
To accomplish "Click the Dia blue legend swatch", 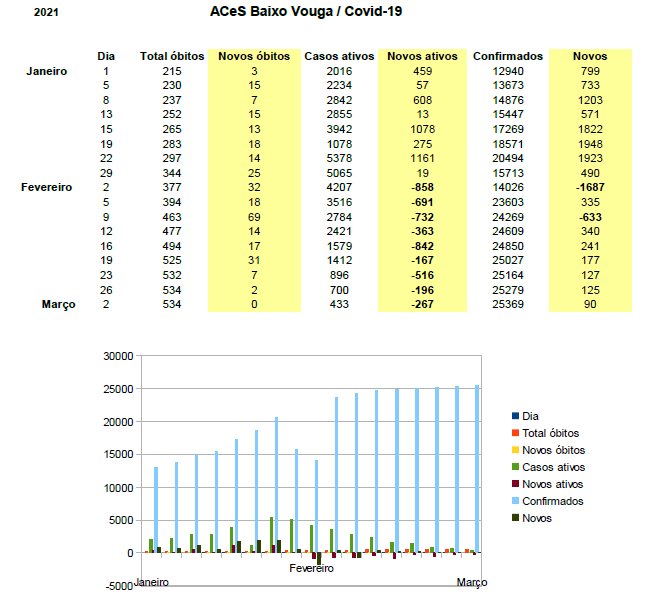I will (x=515, y=416).
